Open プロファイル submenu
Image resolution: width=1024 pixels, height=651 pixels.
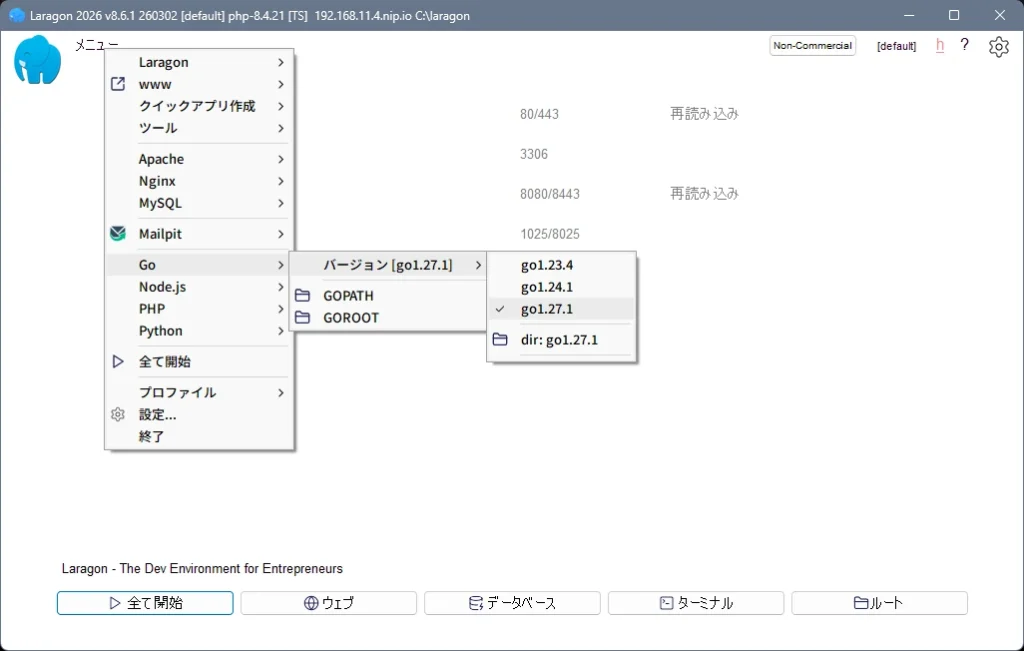pyautogui.click(x=199, y=392)
